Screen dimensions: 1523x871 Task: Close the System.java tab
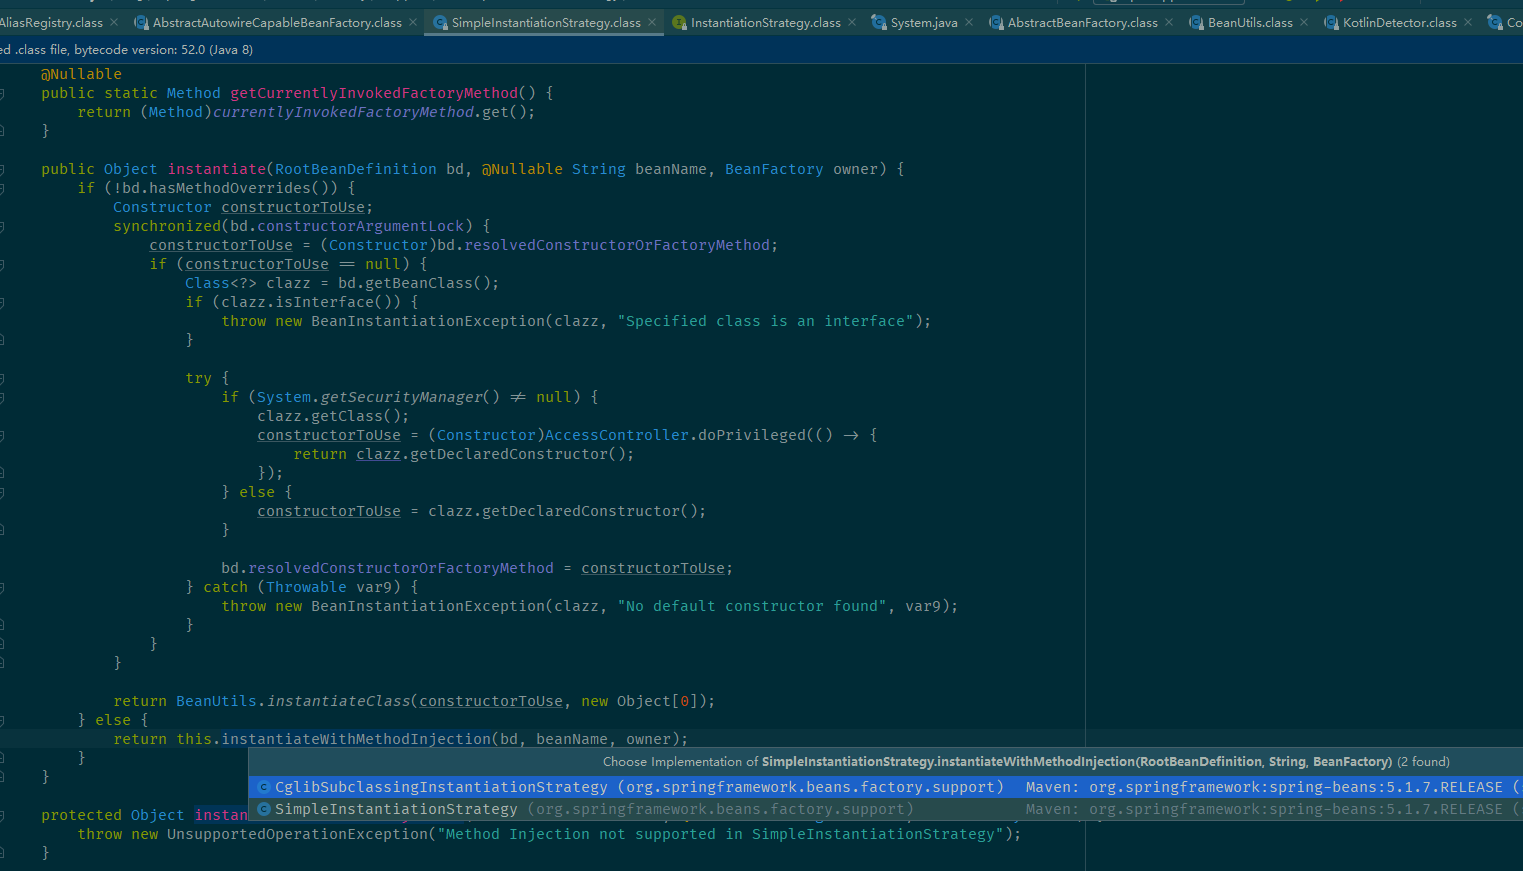[x=969, y=22]
